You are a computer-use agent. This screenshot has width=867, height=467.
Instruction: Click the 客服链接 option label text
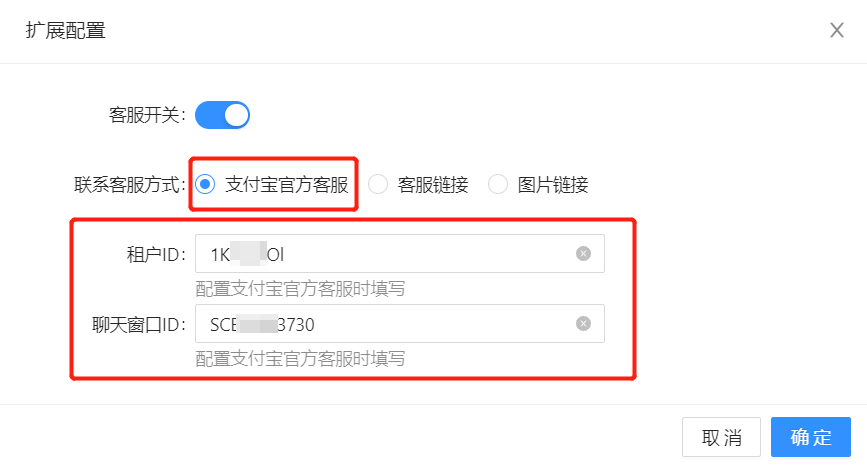(433, 185)
